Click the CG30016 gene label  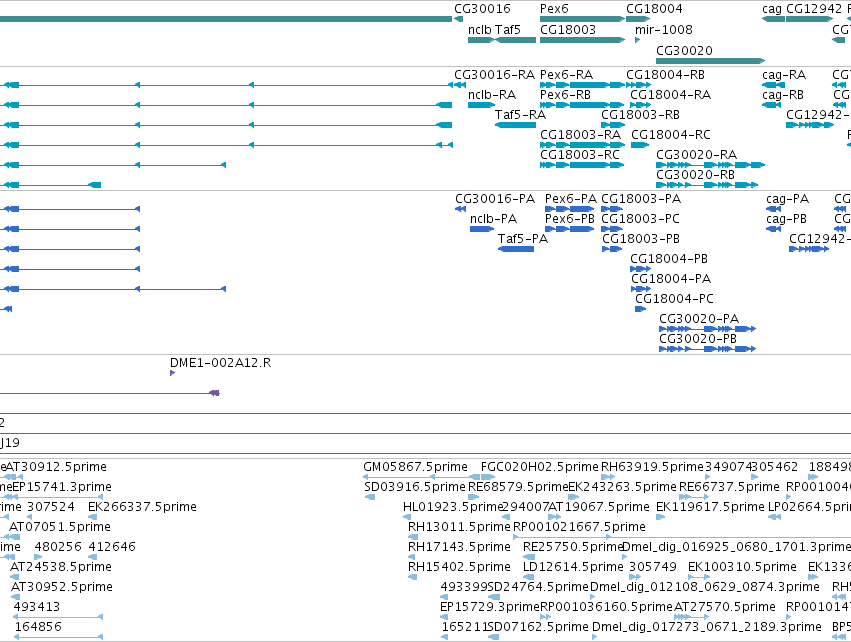(x=482, y=9)
